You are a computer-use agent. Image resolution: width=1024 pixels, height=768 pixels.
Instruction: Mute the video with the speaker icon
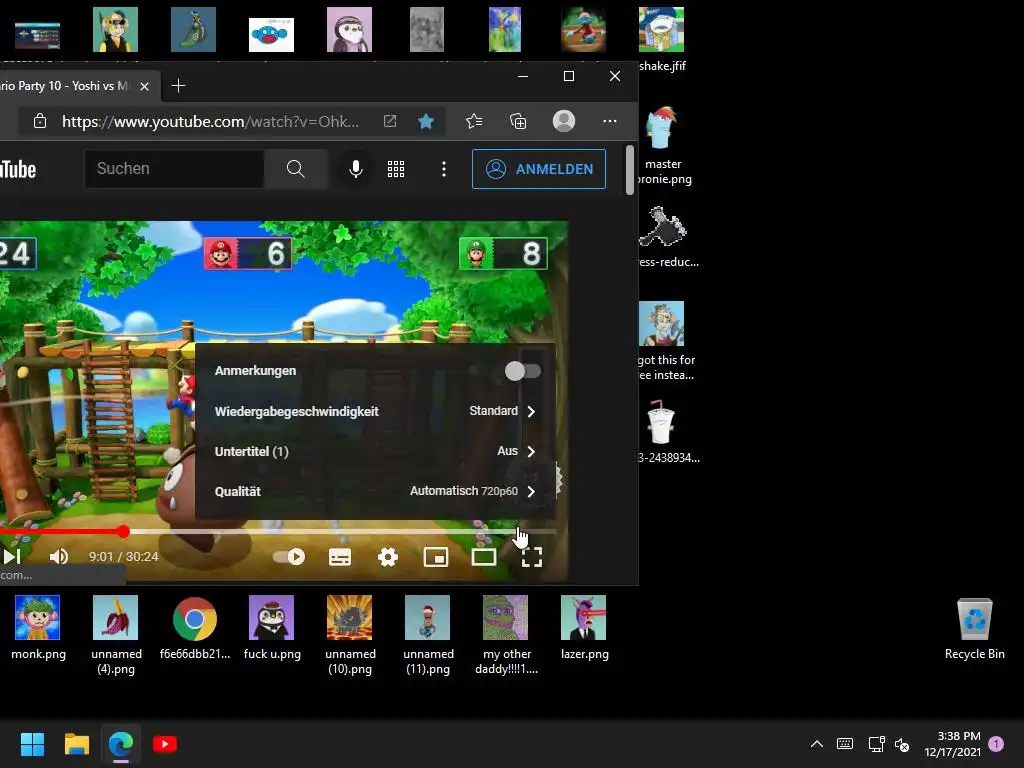59,556
